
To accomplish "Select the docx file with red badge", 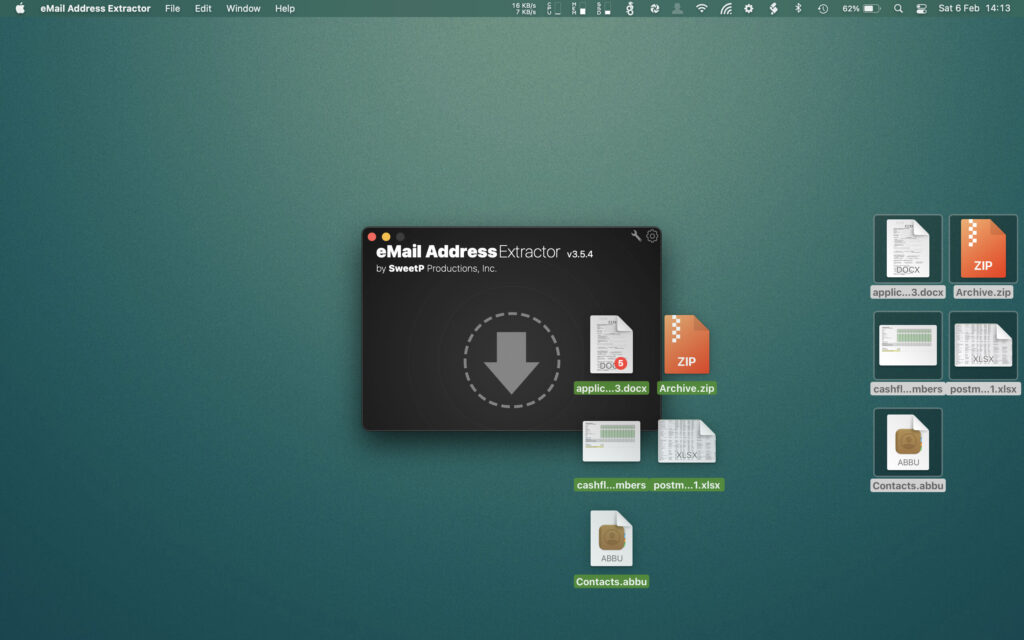I will [x=610, y=345].
